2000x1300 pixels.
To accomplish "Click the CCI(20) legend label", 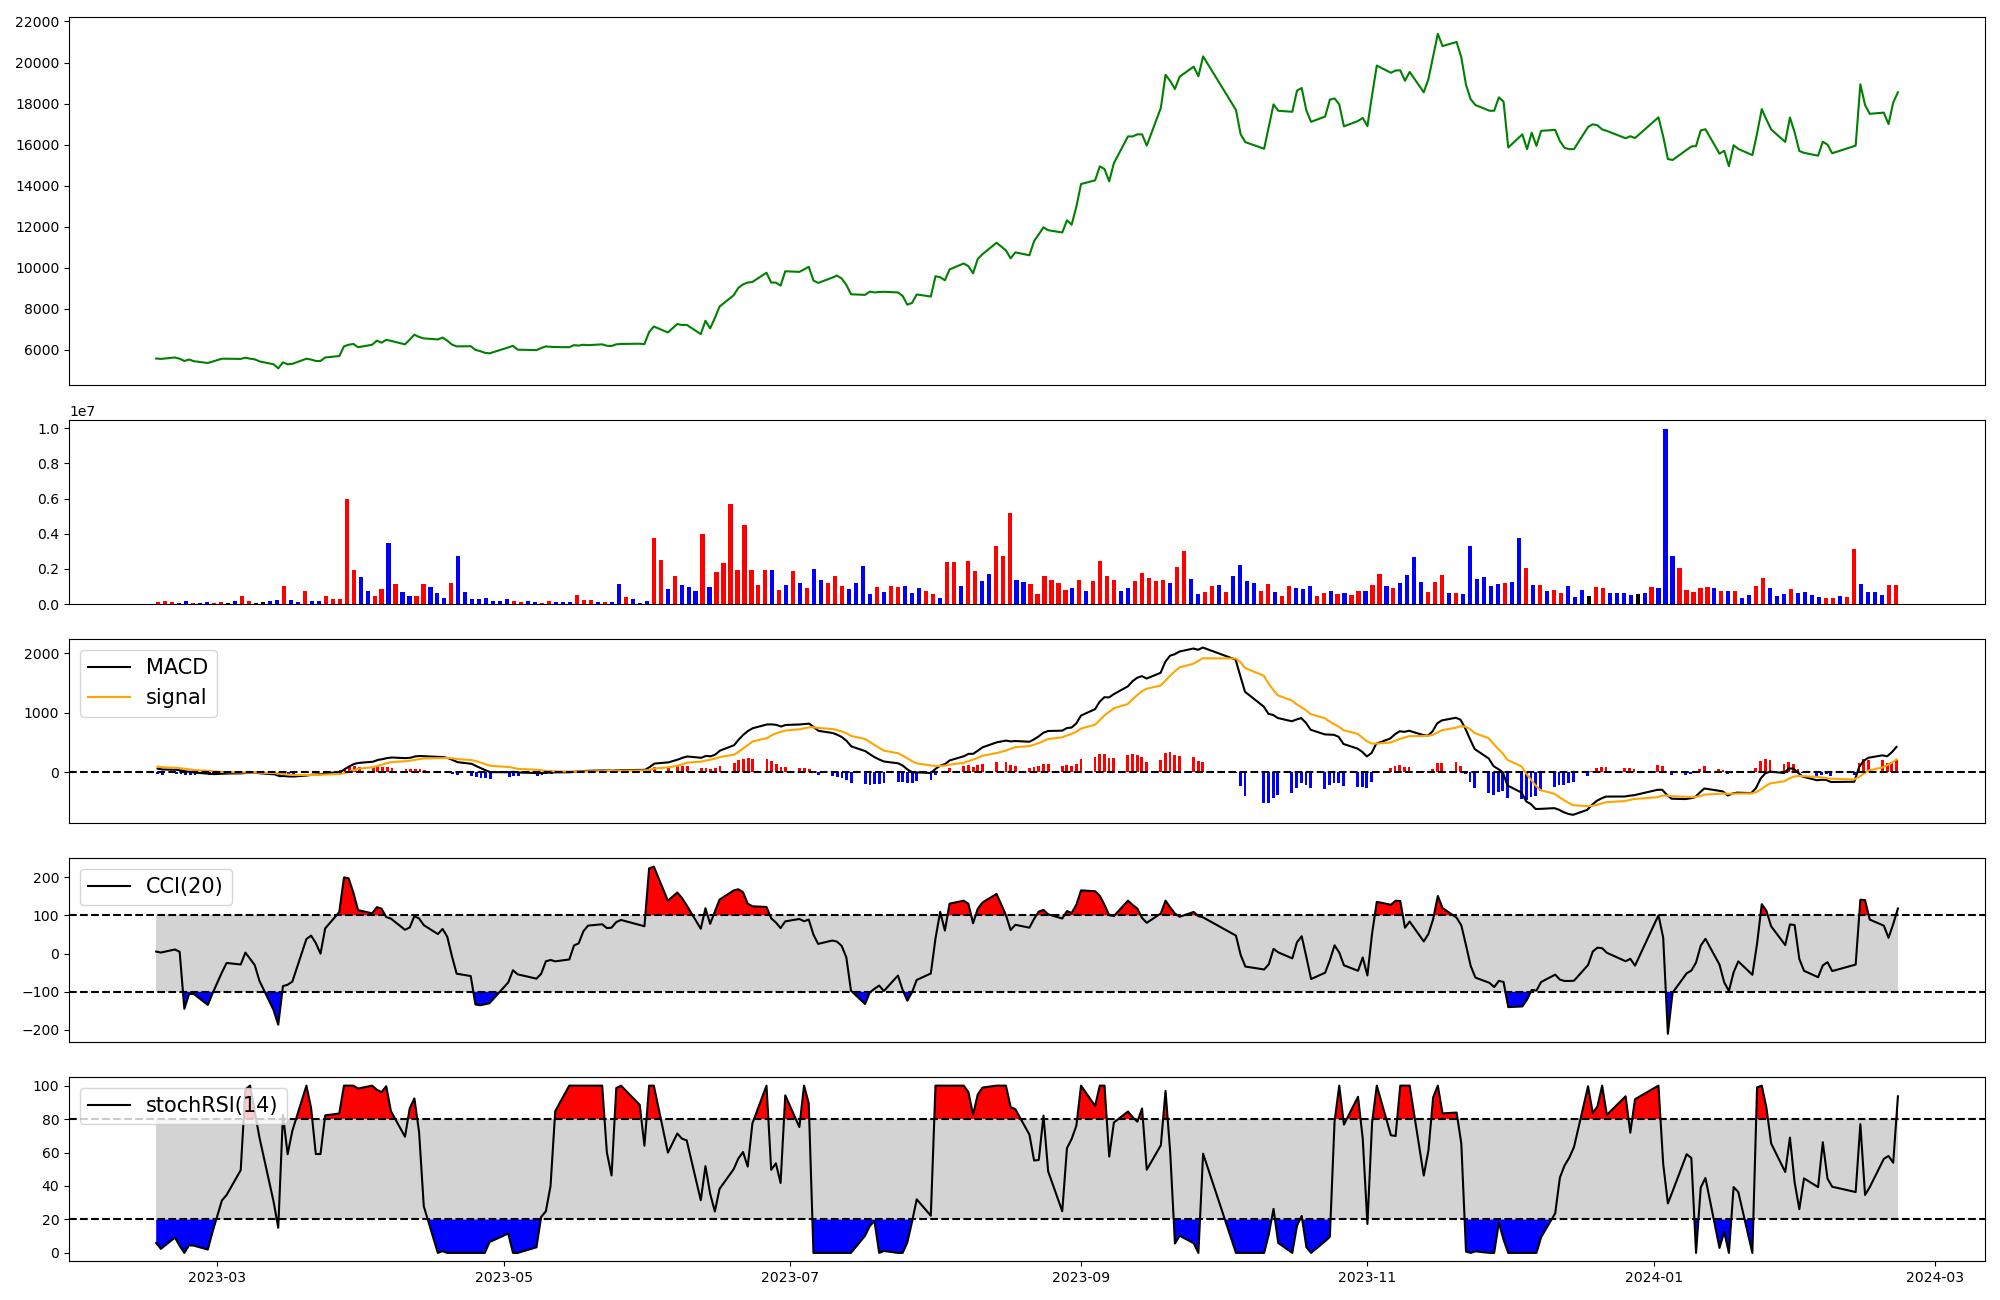I will tap(184, 886).
